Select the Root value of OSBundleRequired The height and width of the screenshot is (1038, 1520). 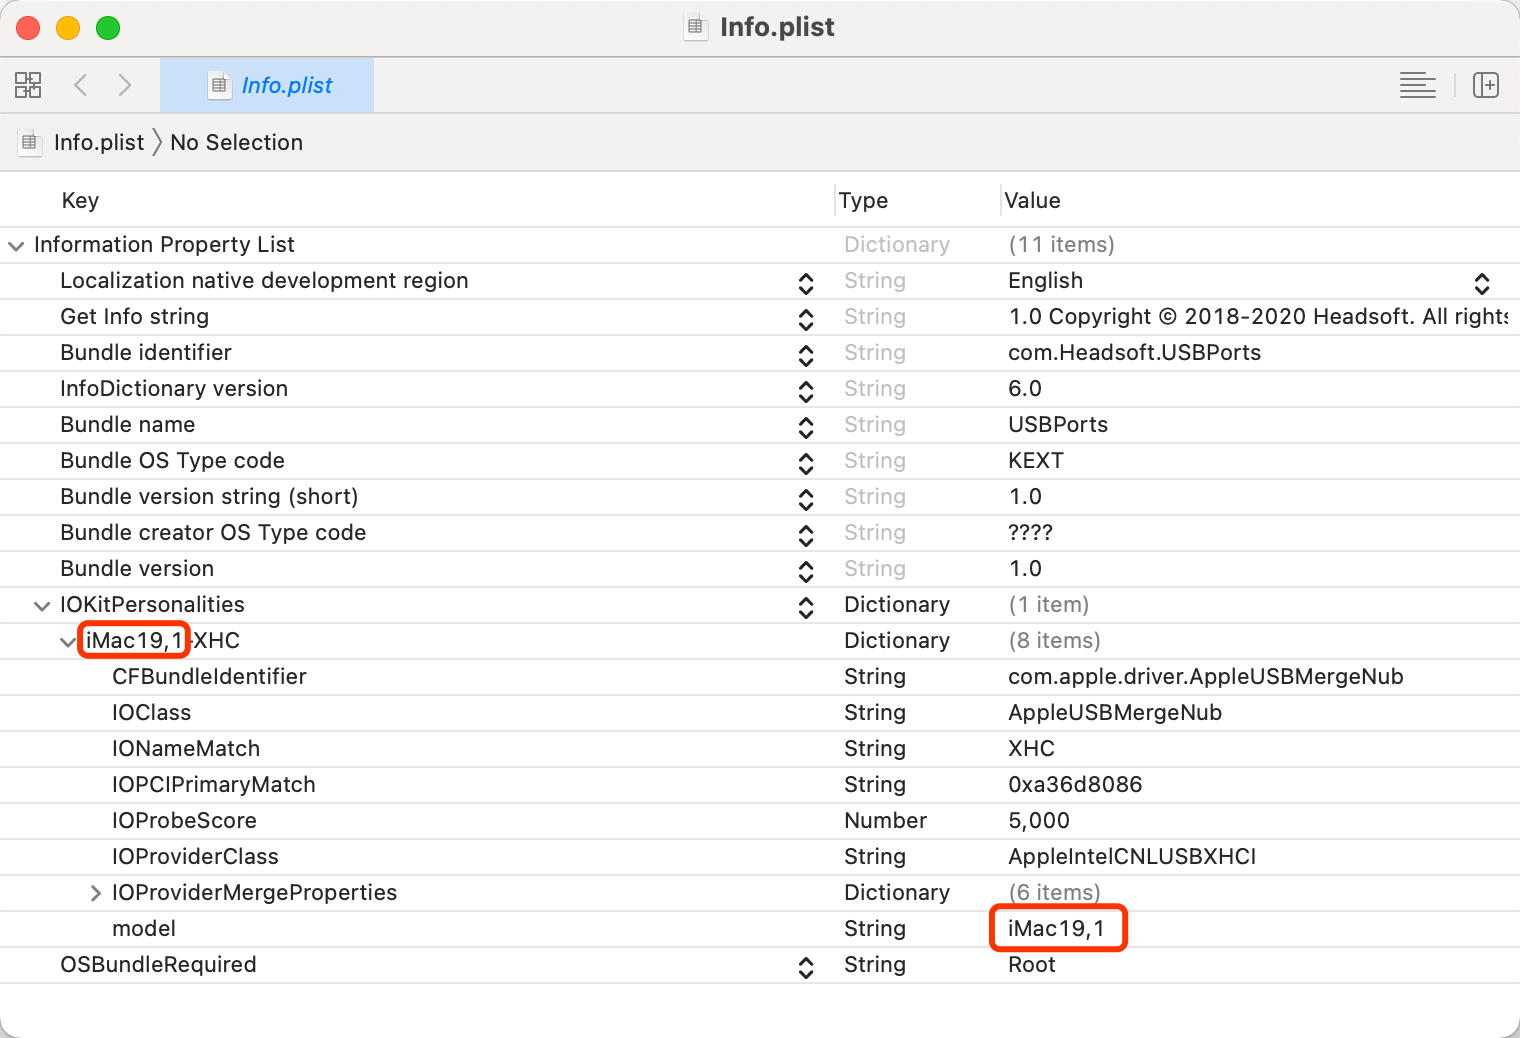point(1031,964)
